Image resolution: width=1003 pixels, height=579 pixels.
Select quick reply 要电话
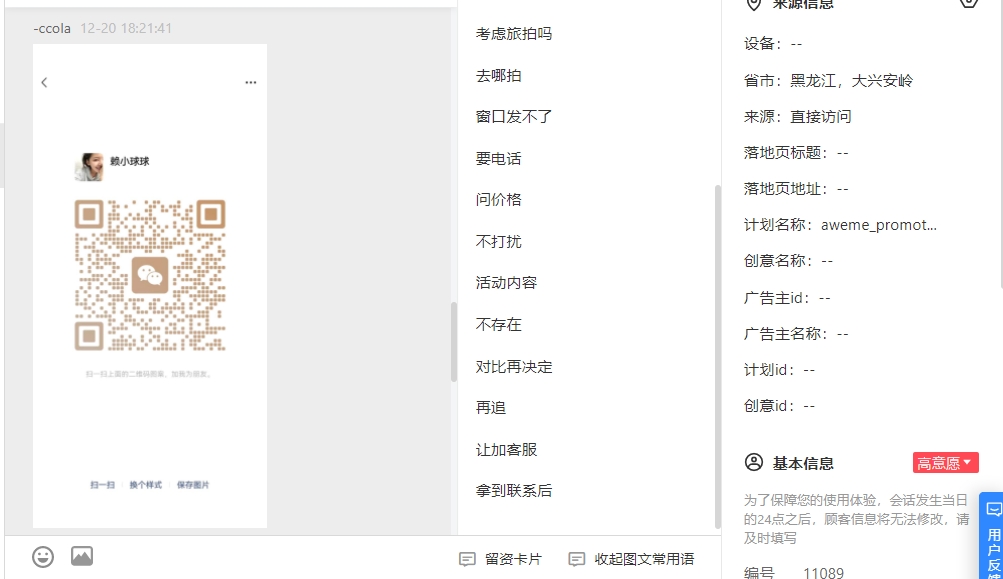coord(498,159)
